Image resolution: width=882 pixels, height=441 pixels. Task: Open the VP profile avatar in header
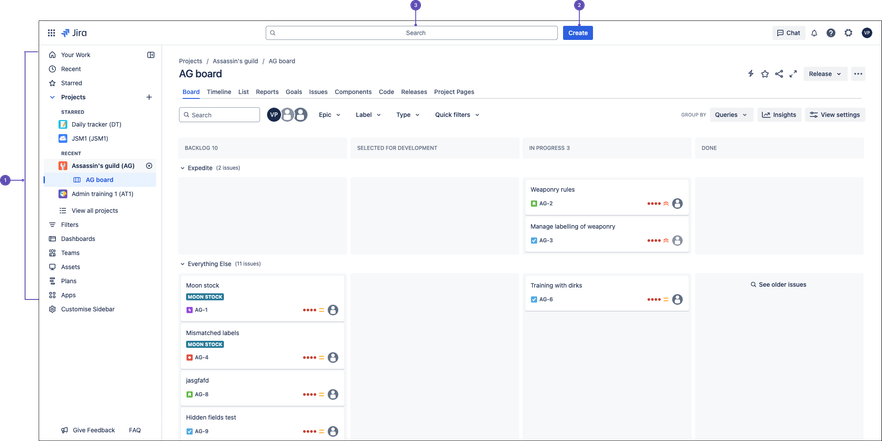click(866, 33)
